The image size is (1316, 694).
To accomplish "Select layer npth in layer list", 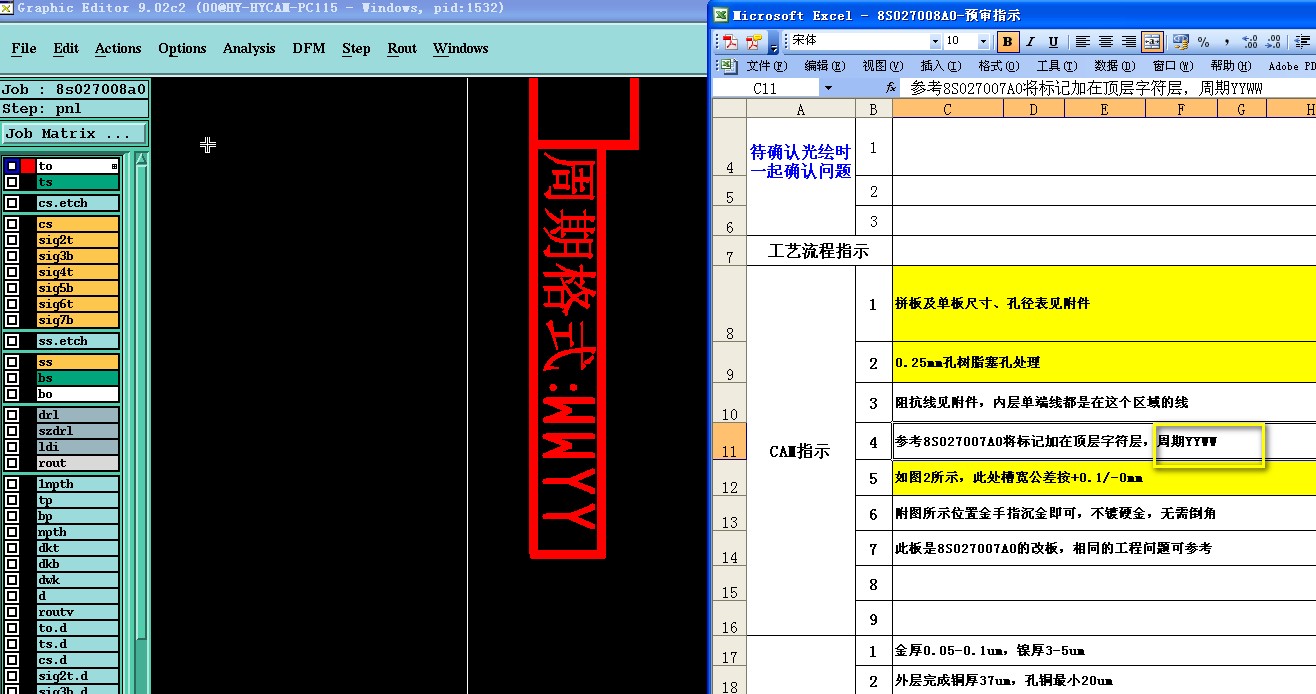I will [x=78, y=532].
